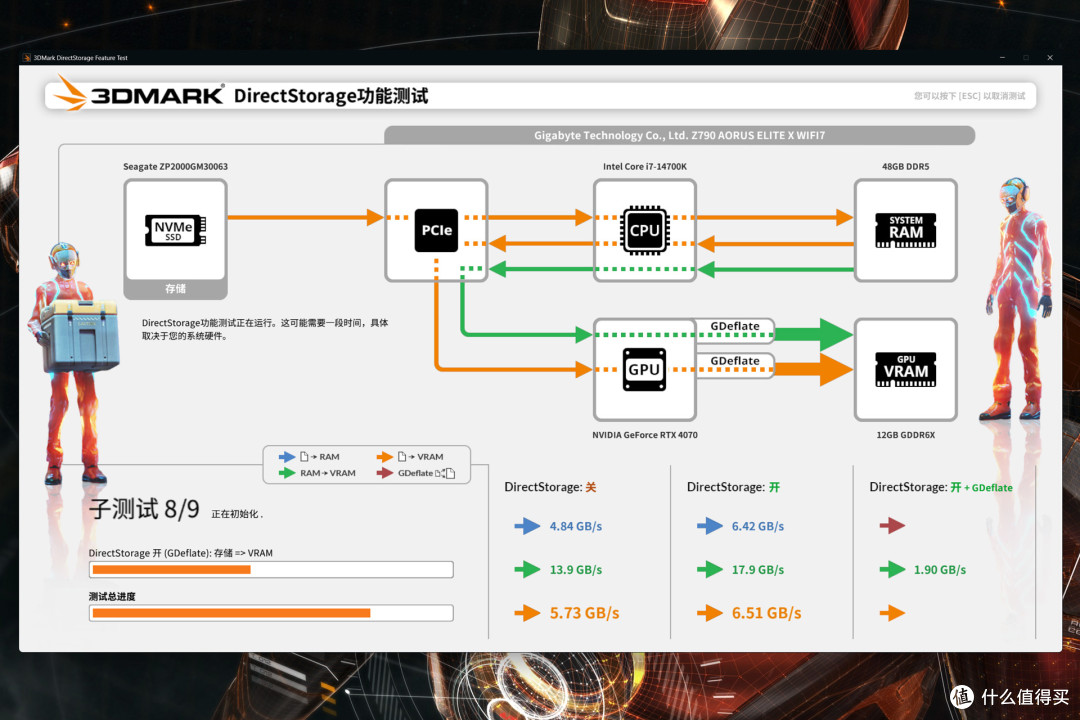Click the 12GB GDDR6X label
The width and height of the screenshot is (1080, 720).
905,435
